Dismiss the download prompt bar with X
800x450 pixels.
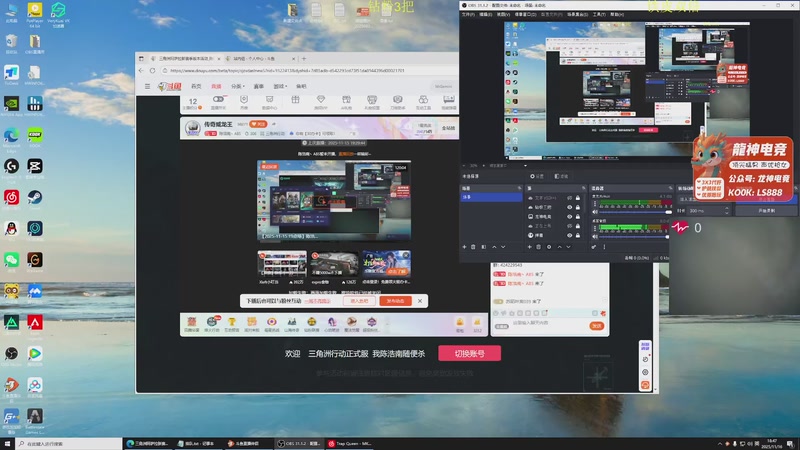click(x=420, y=301)
